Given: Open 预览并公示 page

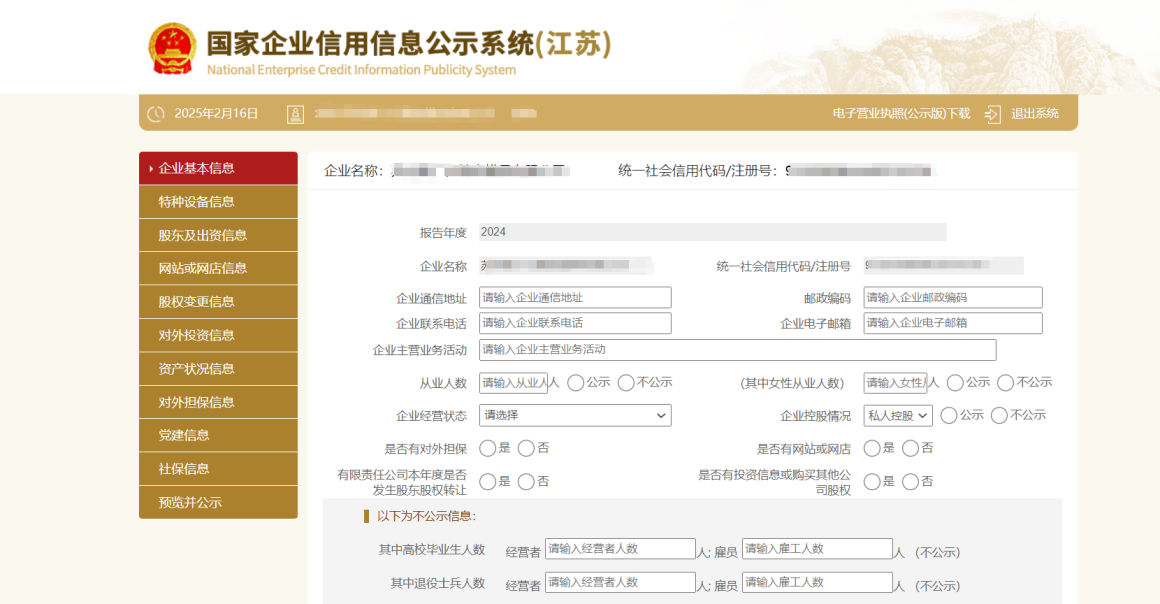Looking at the screenshot, I should point(218,503).
